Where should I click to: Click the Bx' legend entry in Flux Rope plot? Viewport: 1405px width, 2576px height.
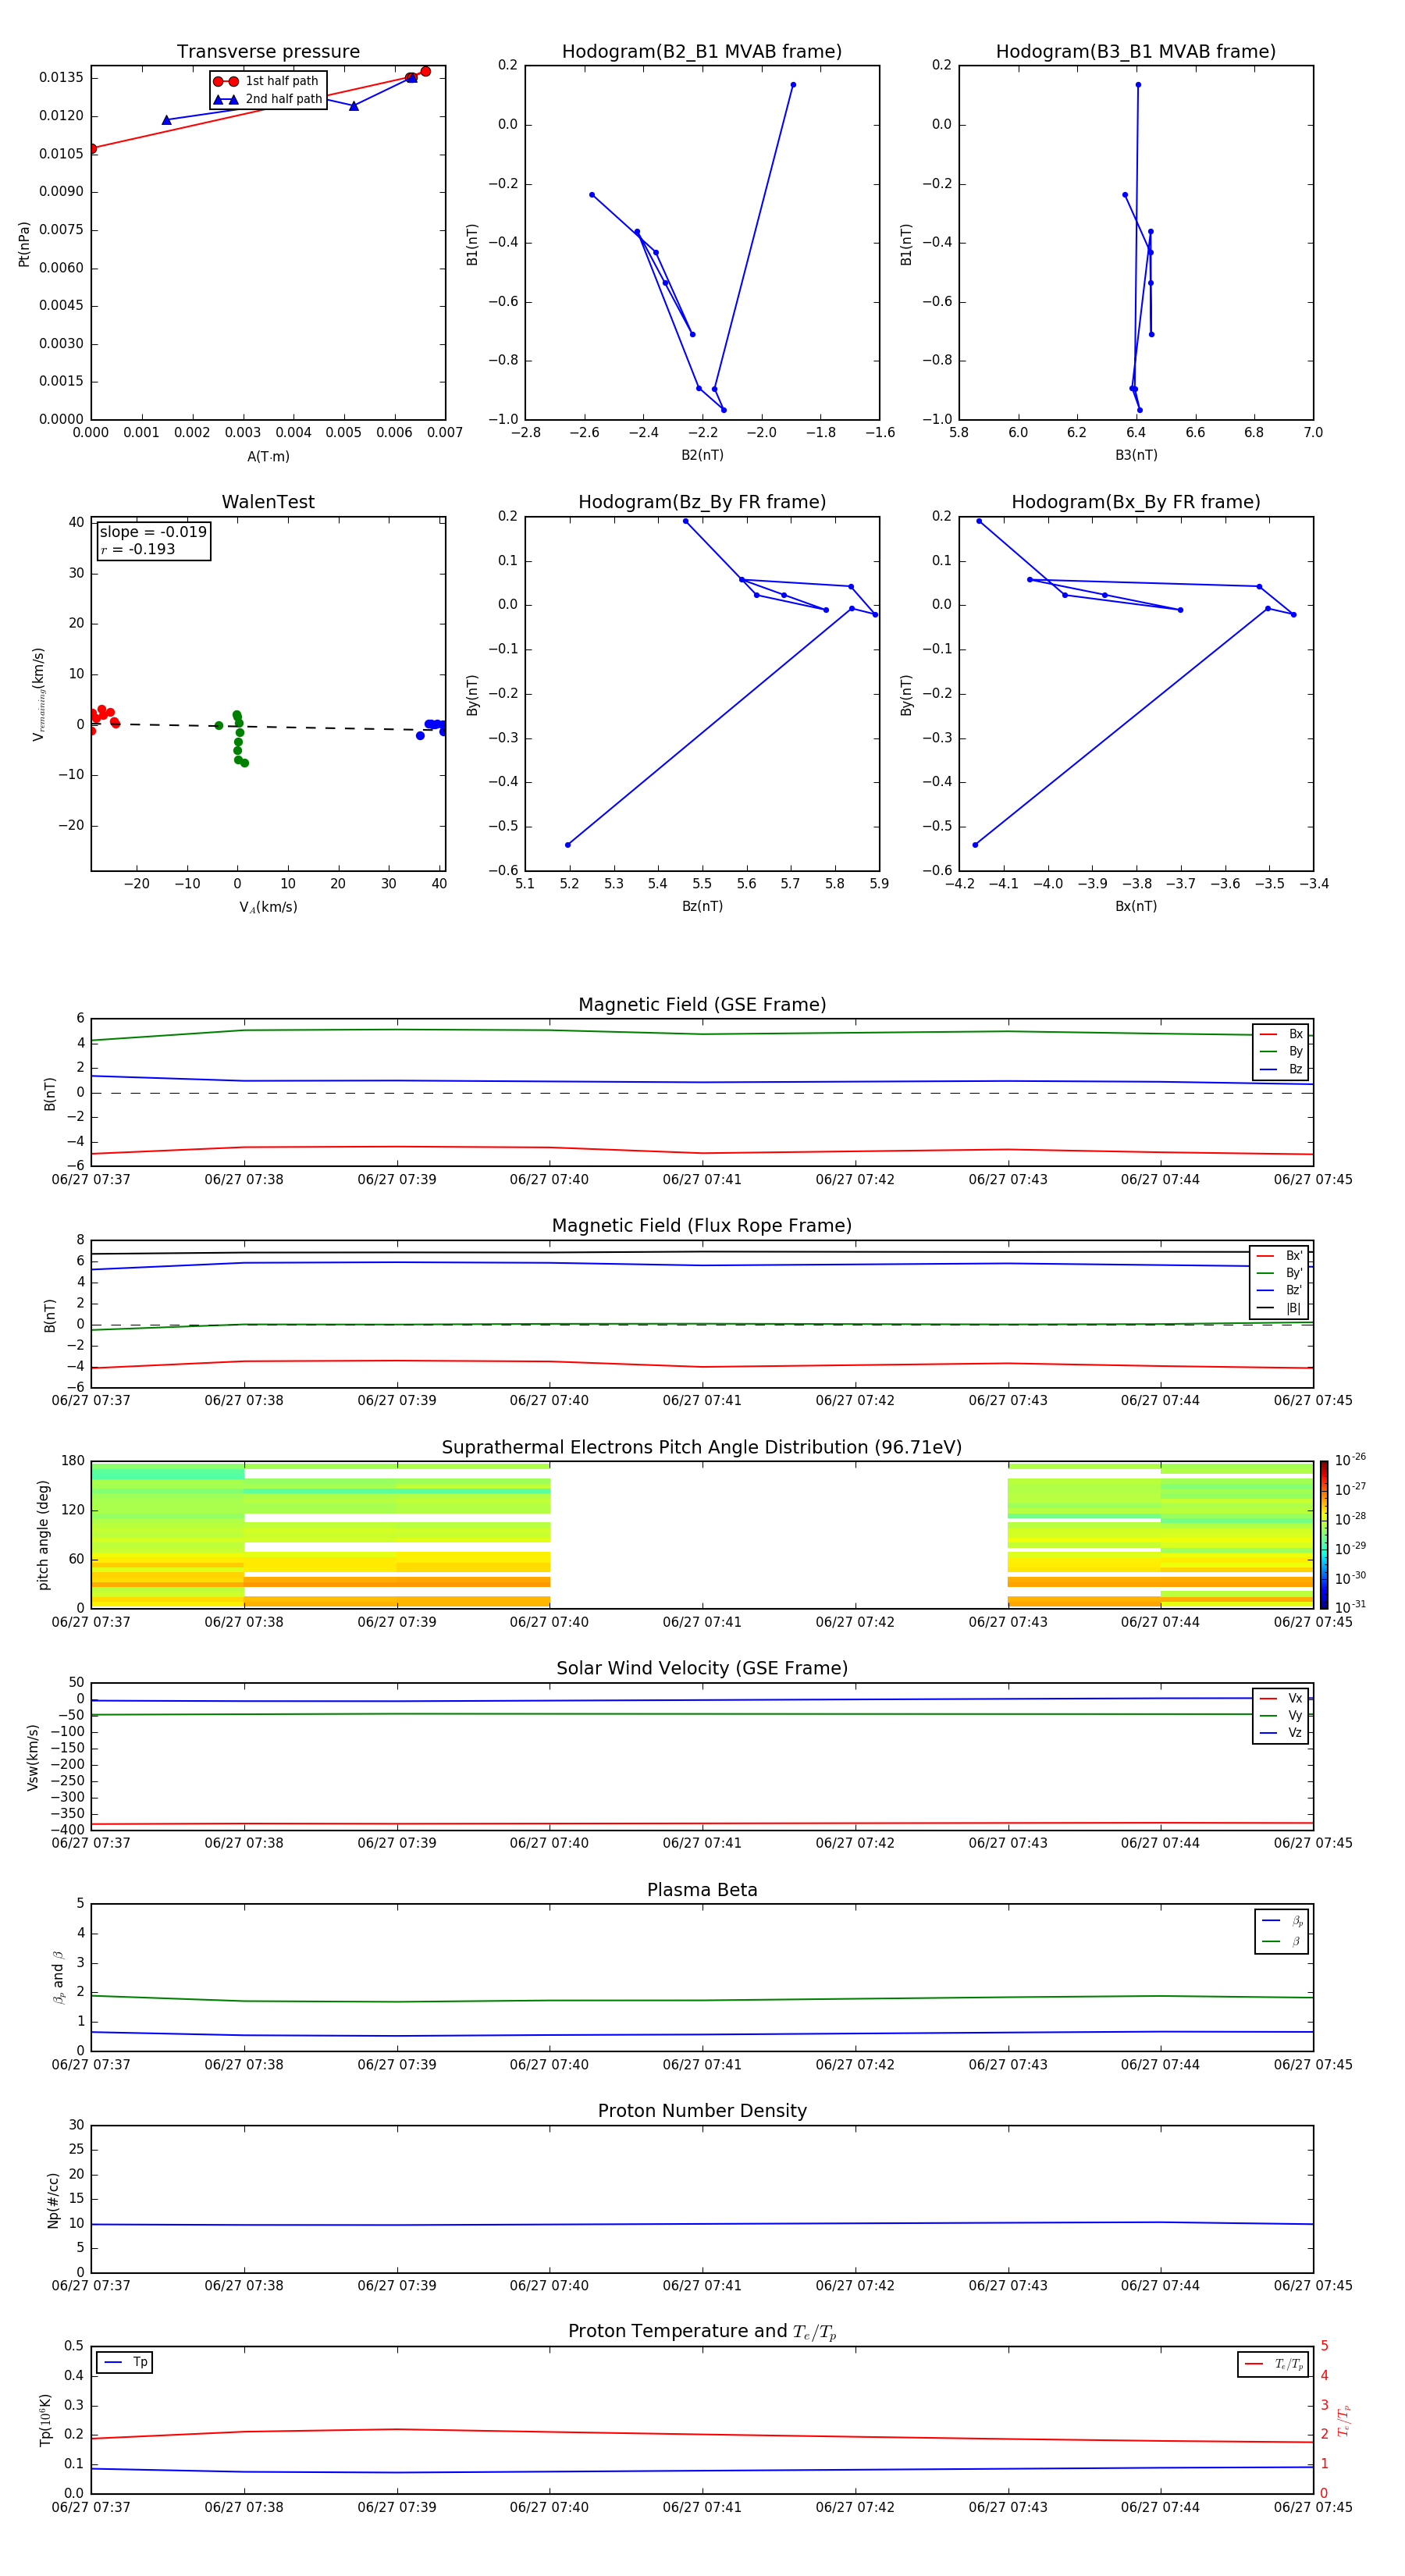click(x=1279, y=1256)
